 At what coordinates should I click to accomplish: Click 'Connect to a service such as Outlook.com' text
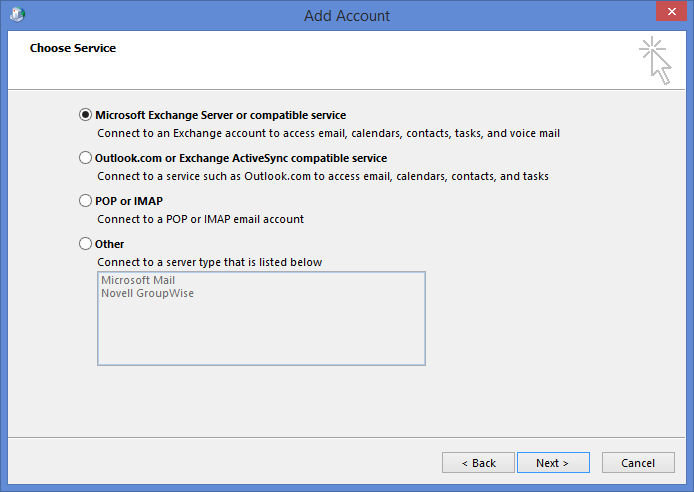[x=322, y=176]
